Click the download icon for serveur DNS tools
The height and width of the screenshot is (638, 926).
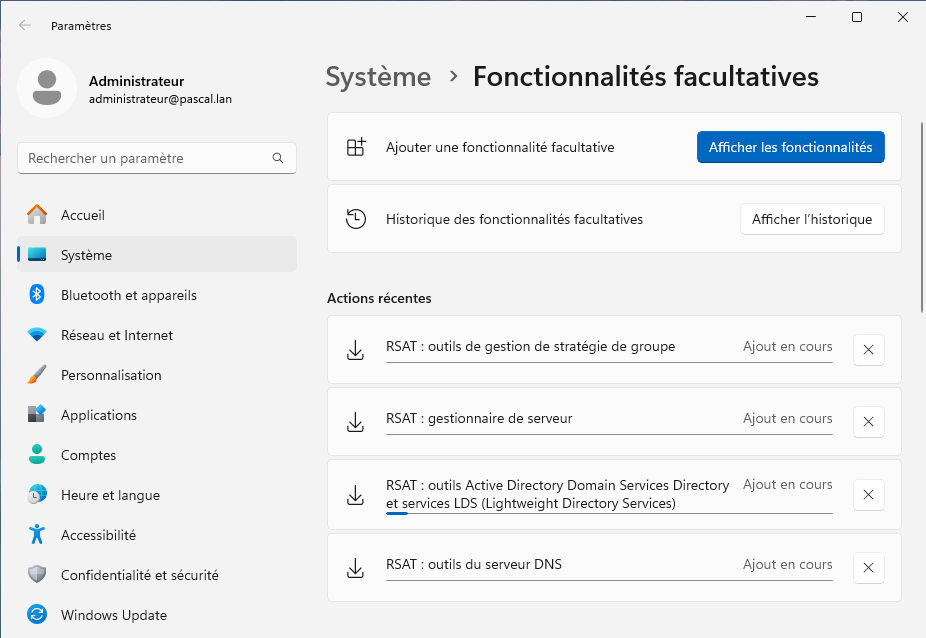click(356, 568)
